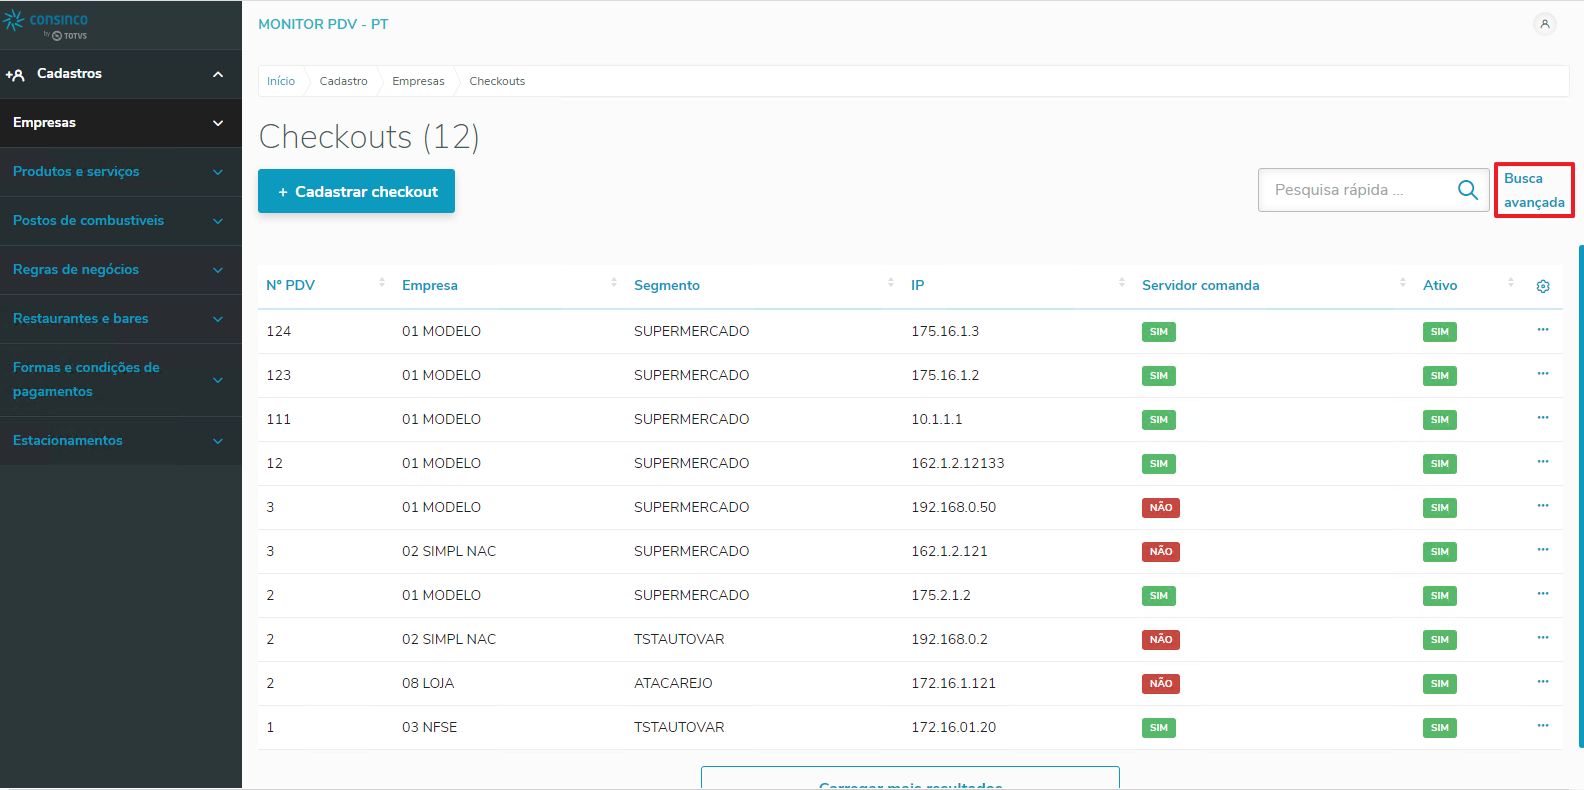Go to Empresas breadcrumb
The height and width of the screenshot is (790, 1584).
pos(418,81)
